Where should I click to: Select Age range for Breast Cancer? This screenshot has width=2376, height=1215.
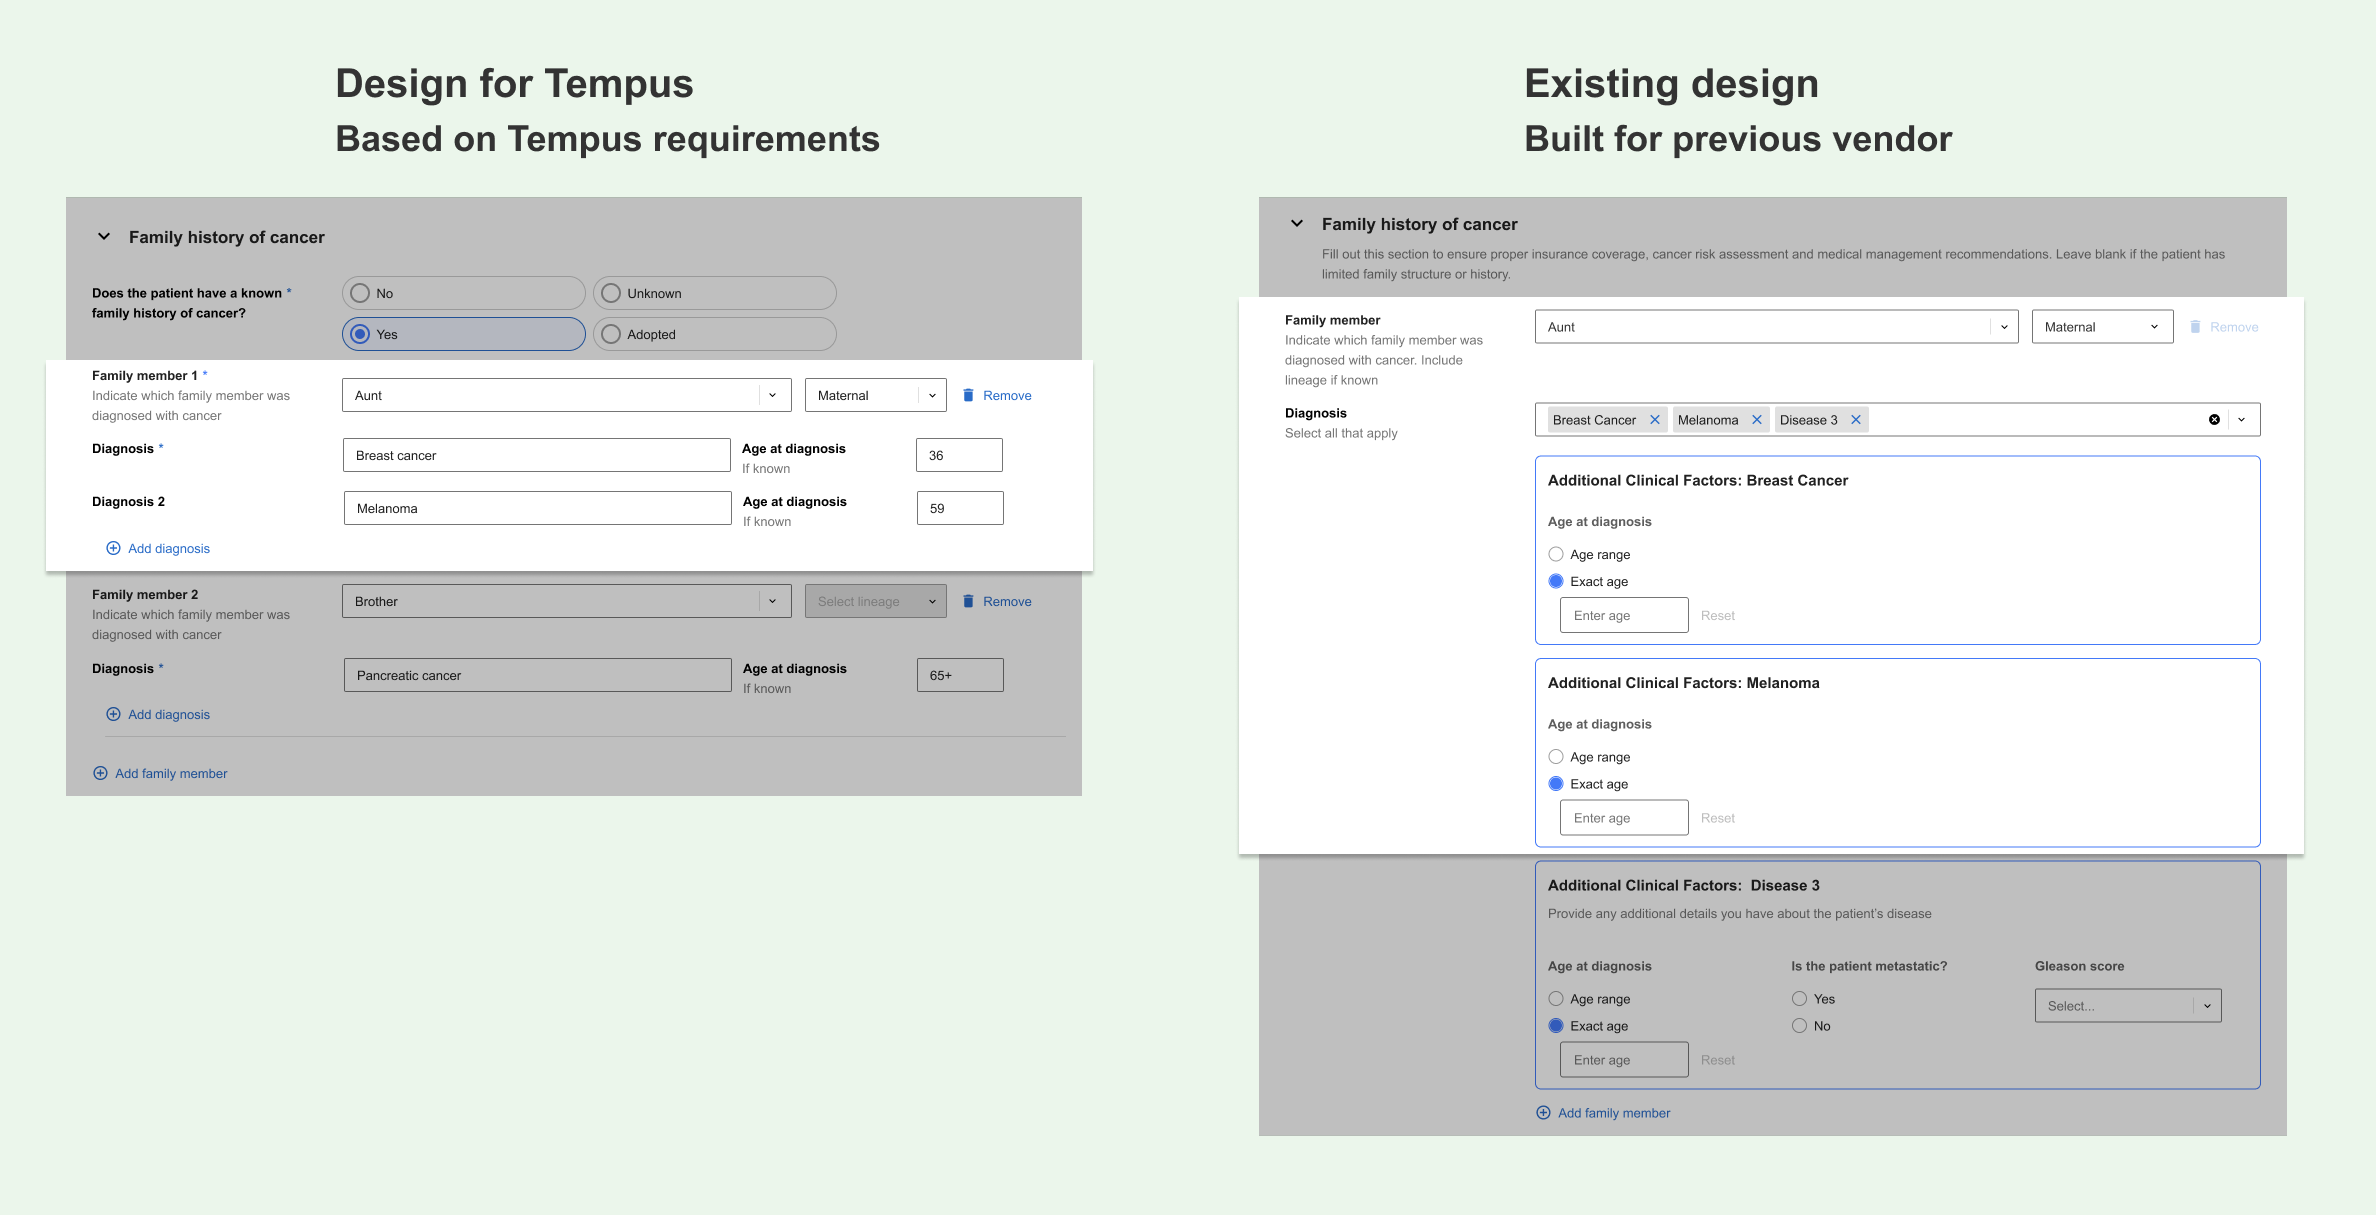[x=1556, y=554]
